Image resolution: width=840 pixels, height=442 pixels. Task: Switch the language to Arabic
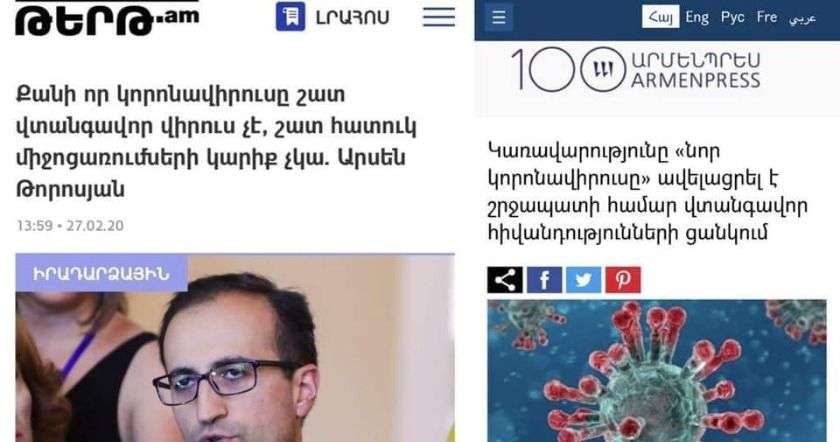[x=802, y=19]
